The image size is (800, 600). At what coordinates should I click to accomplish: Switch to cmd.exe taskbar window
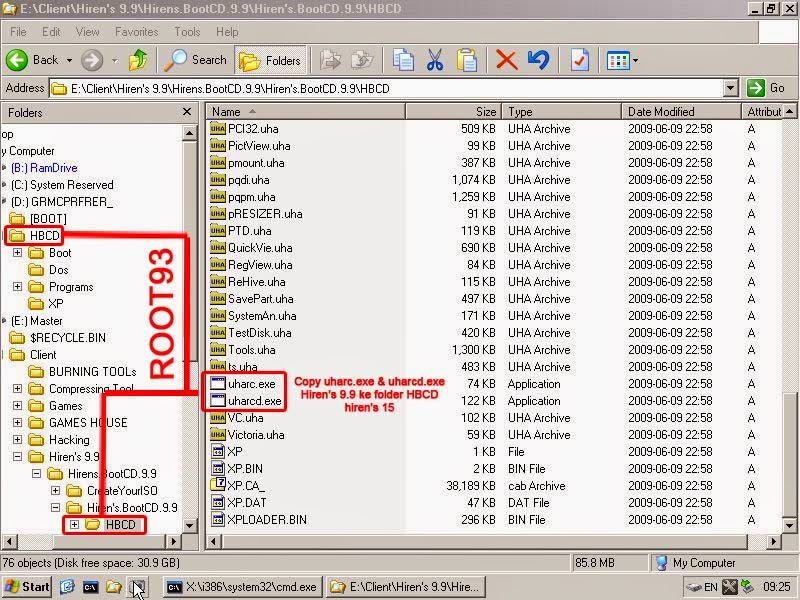(x=242, y=587)
